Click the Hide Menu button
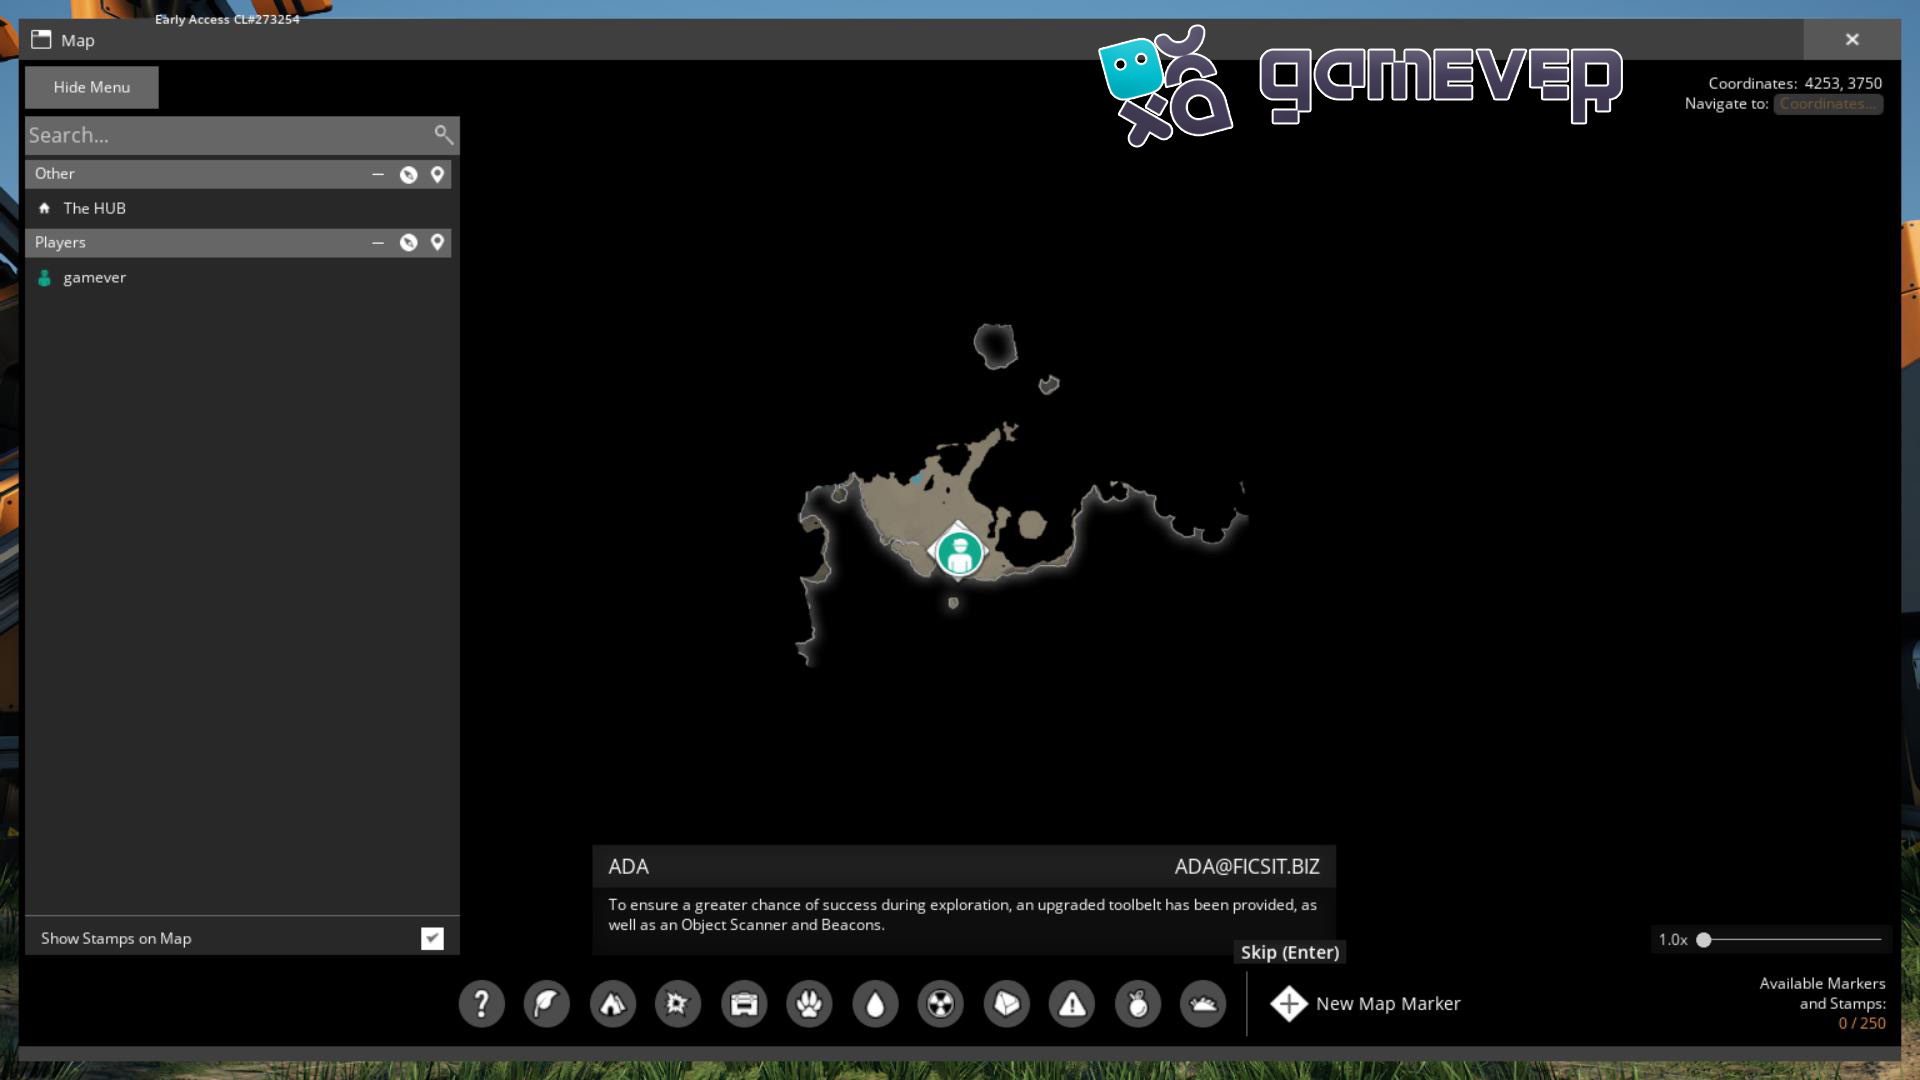The image size is (1920, 1080). (92, 87)
